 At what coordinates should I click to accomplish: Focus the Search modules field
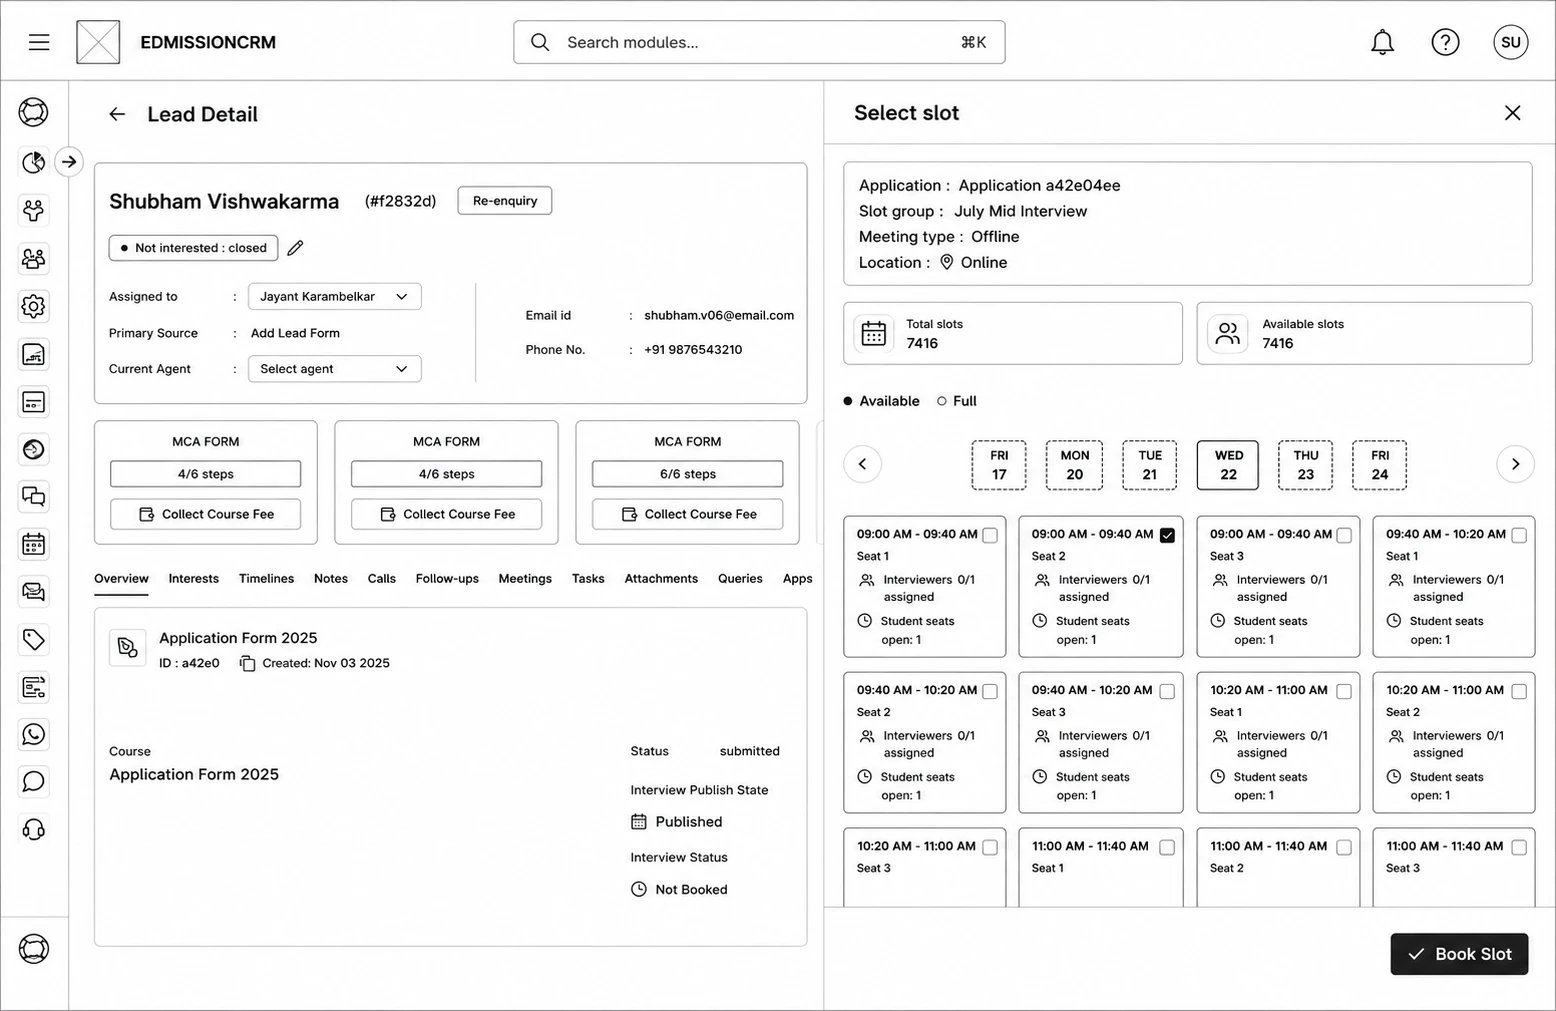pyautogui.click(x=759, y=42)
